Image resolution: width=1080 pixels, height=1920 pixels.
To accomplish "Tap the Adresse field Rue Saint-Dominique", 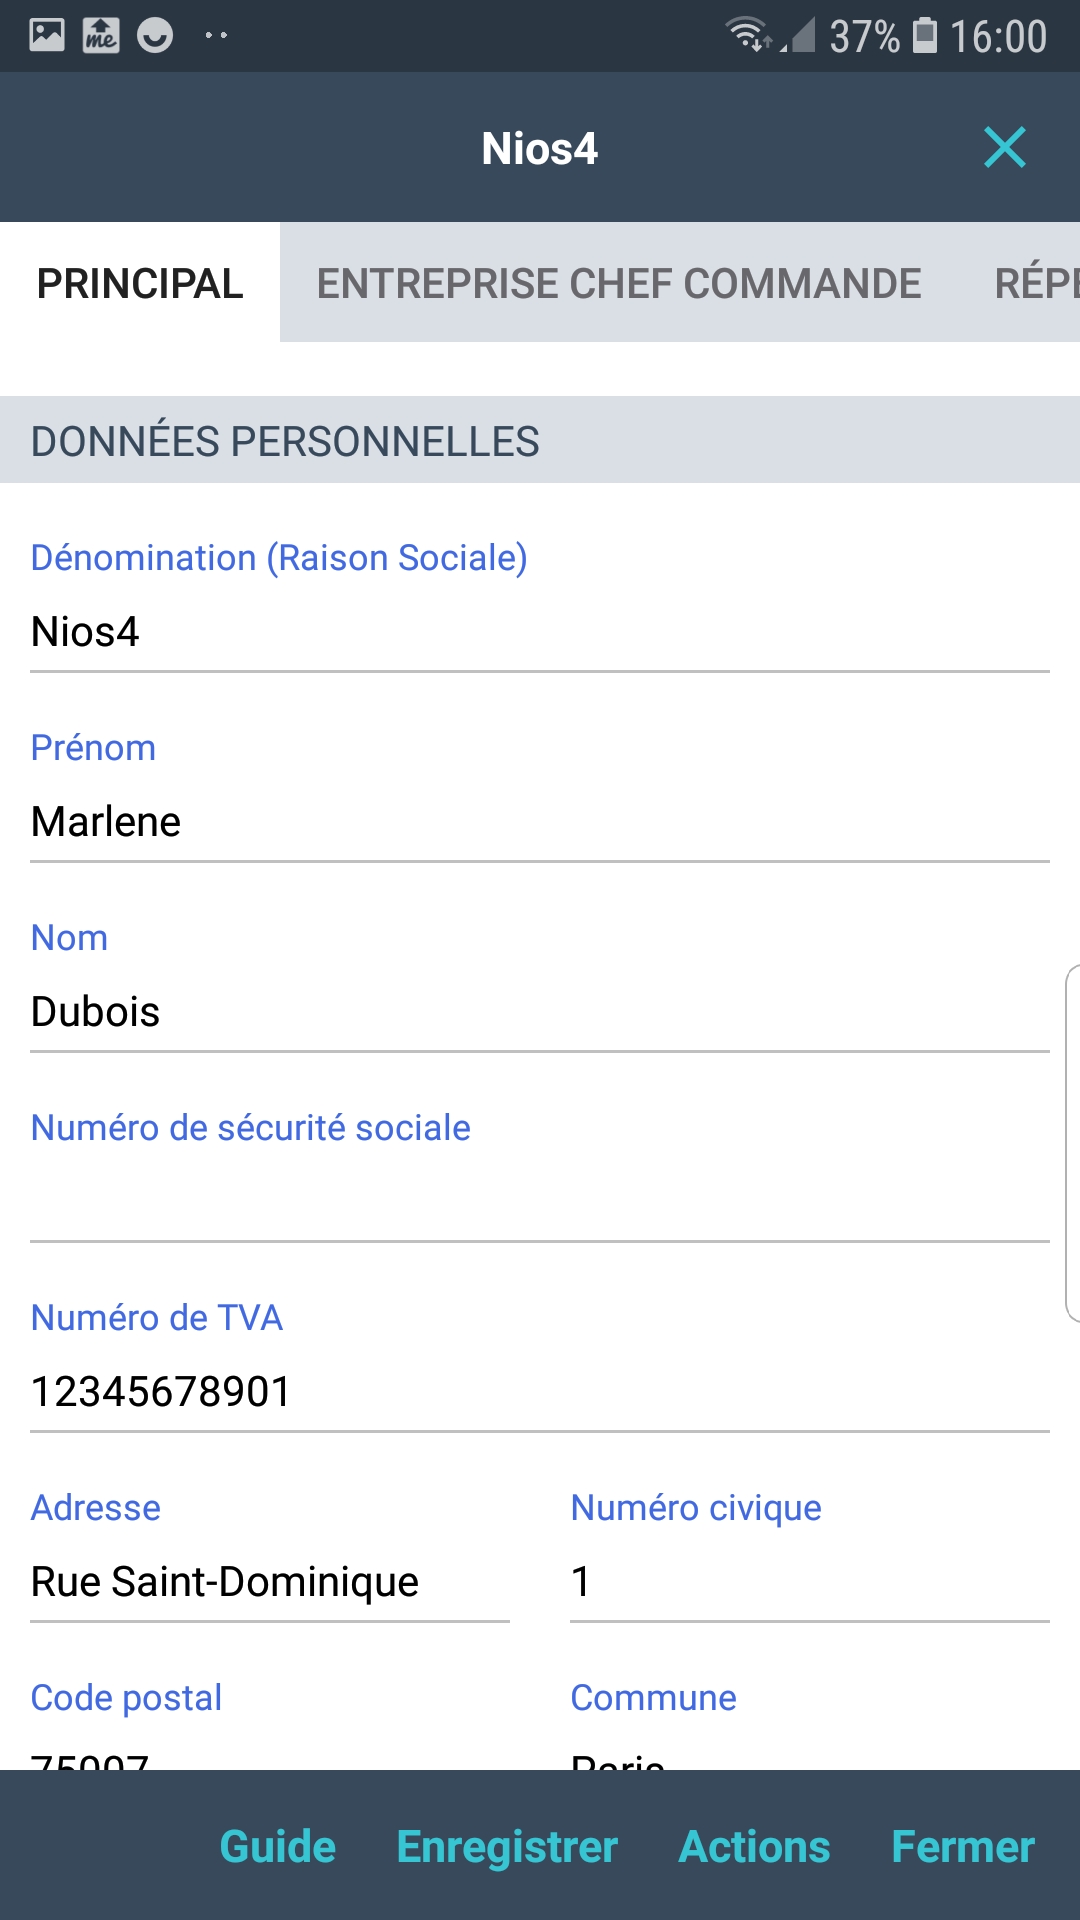I will coord(270,1582).
